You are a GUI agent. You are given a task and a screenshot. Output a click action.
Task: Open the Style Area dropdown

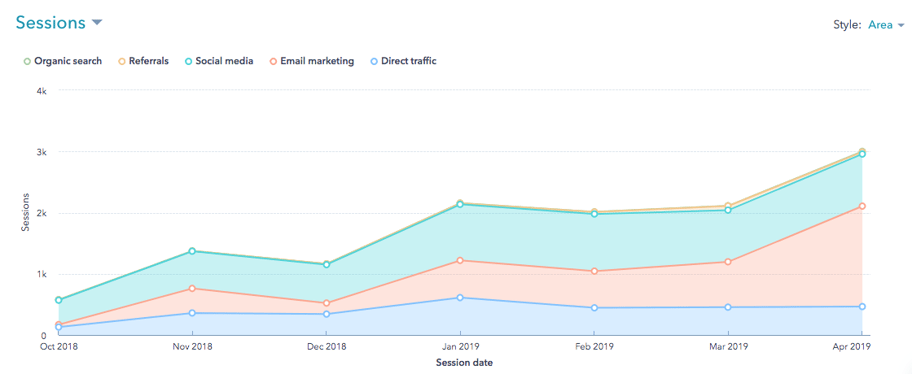(x=886, y=25)
